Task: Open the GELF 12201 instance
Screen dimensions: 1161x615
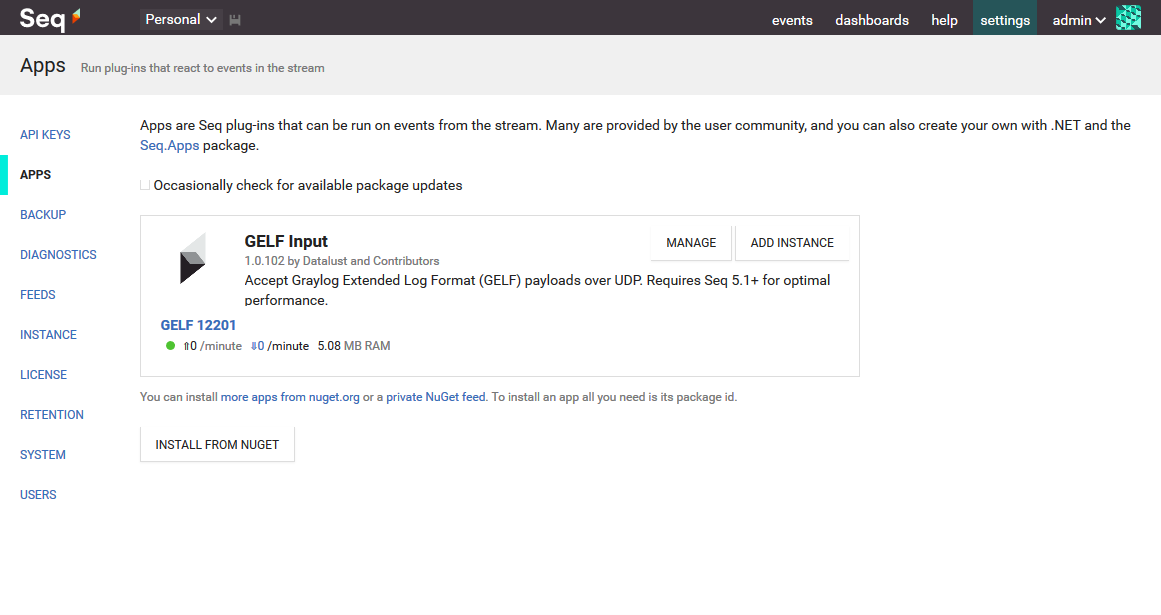Action: pos(198,324)
